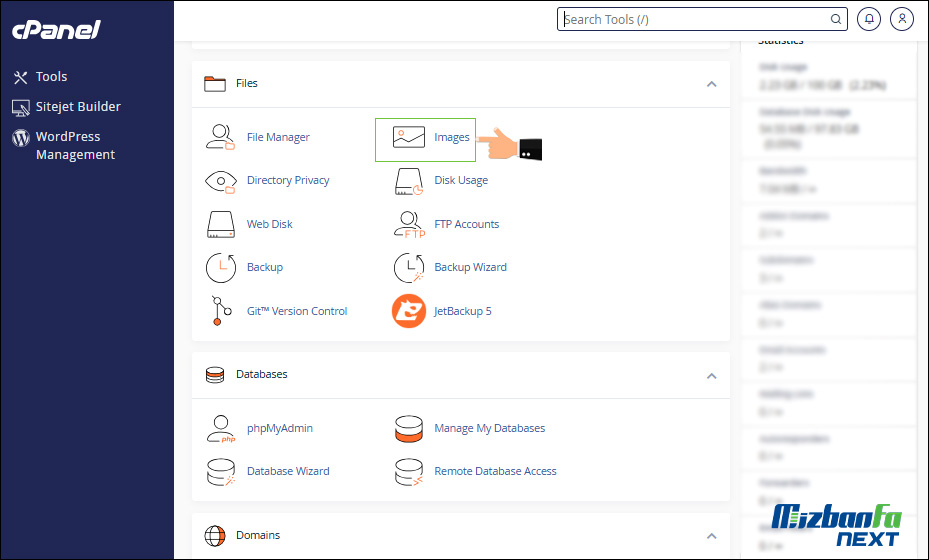This screenshot has width=929, height=560.
Task: Click the Directory Privacy eye icon
Action: 220,181
